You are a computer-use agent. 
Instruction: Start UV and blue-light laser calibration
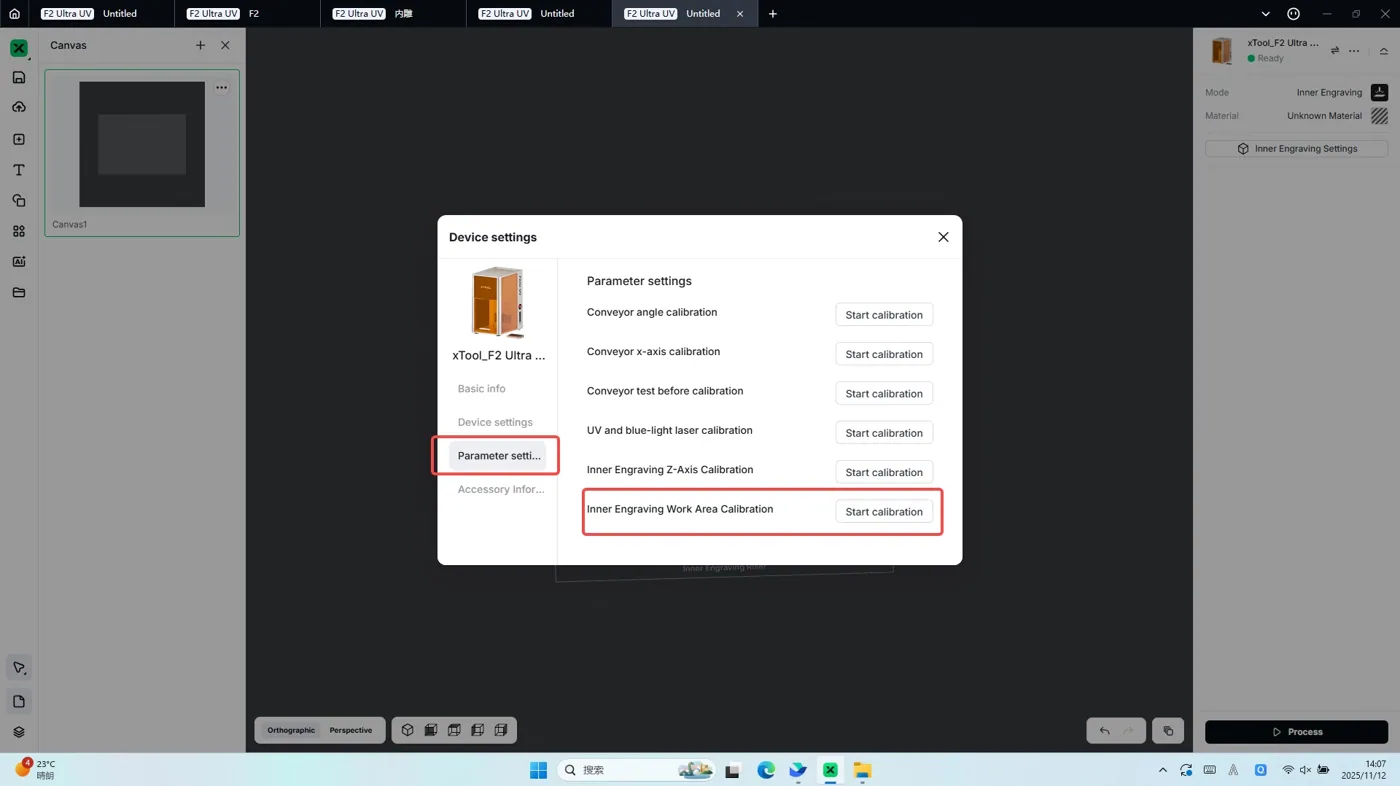884,433
